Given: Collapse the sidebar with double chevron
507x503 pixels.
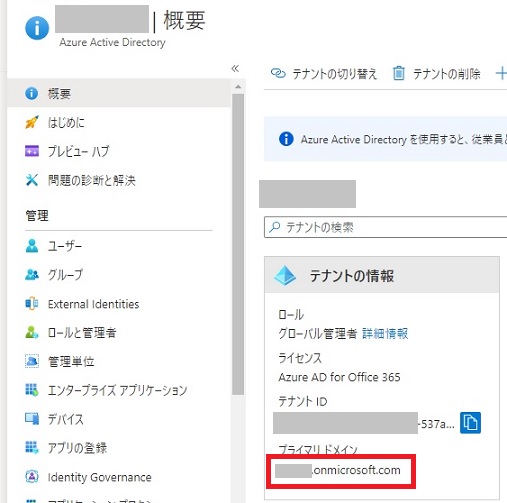Looking at the screenshot, I should [235, 68].
